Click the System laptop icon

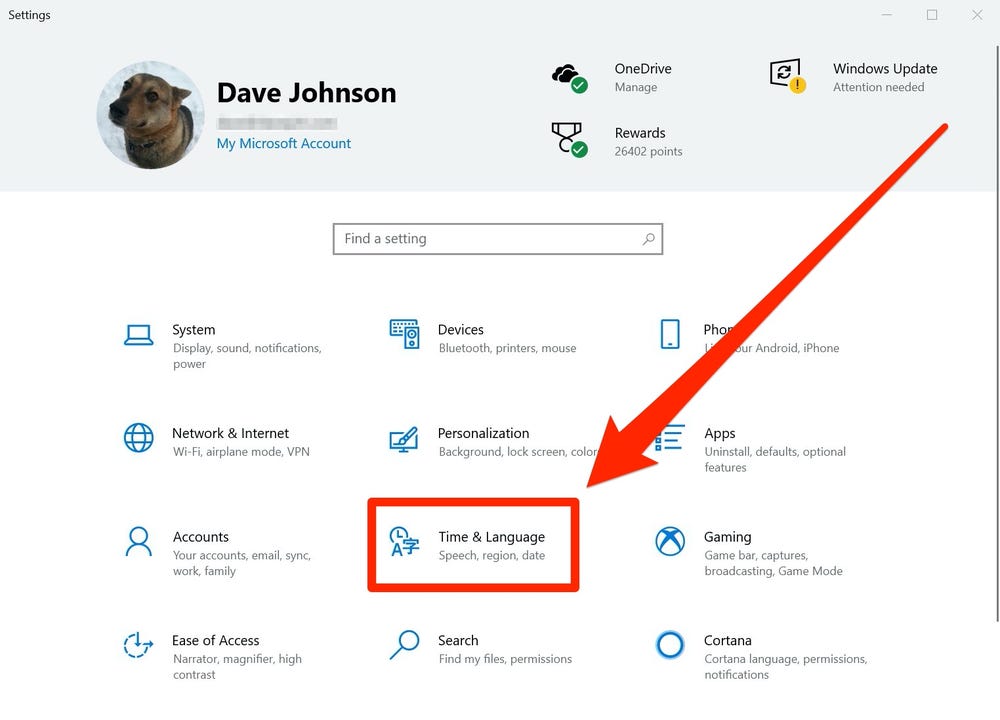tap(138, 335)
